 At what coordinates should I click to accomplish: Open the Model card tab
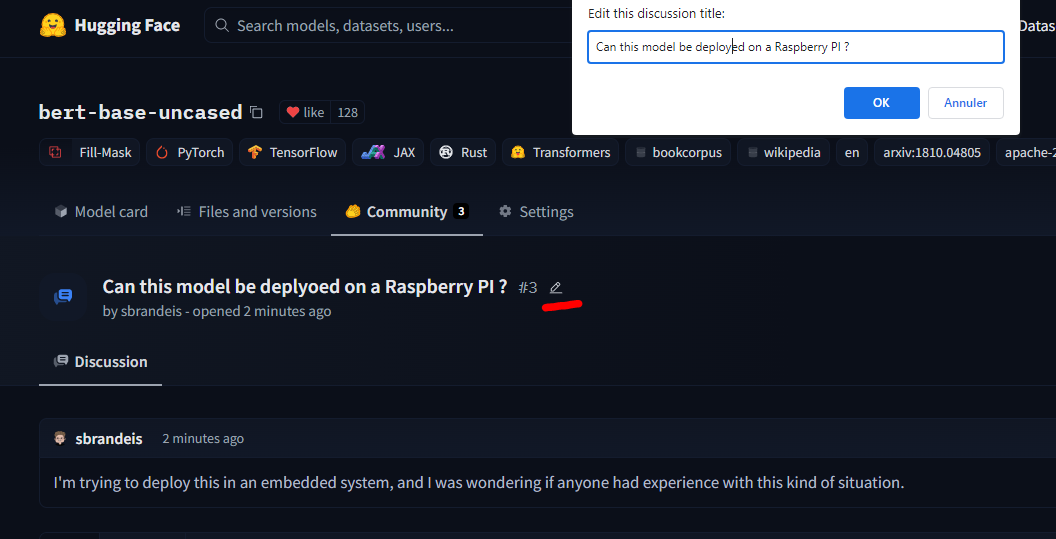101,212
